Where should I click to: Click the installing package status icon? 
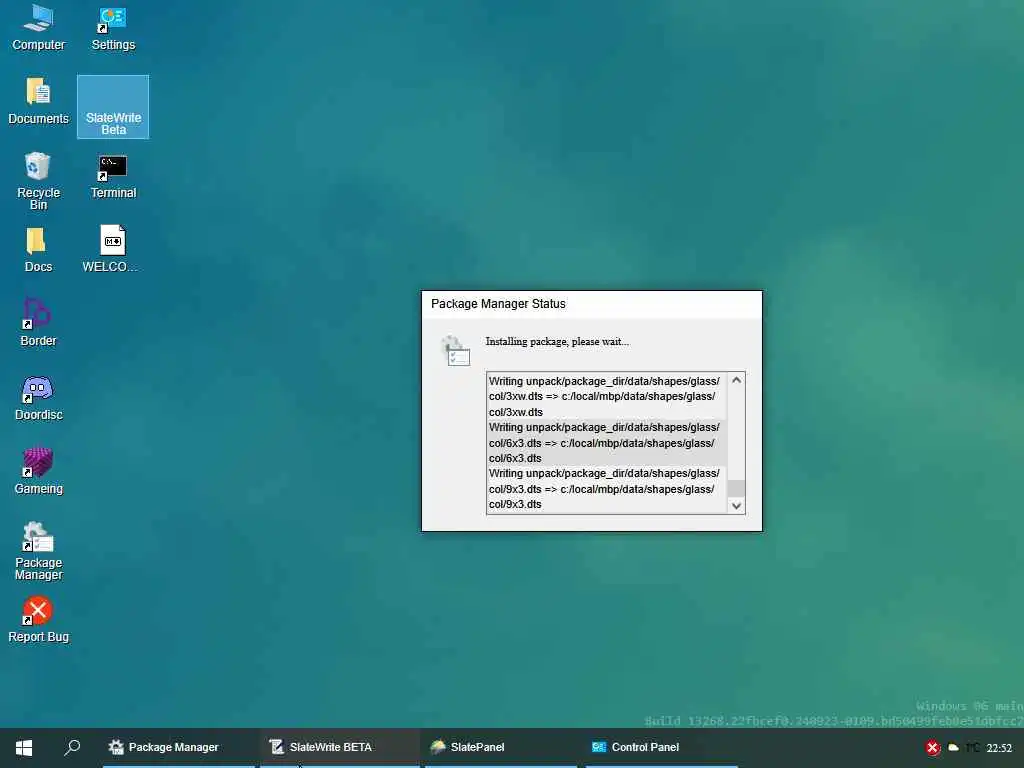tap(455, 351)
